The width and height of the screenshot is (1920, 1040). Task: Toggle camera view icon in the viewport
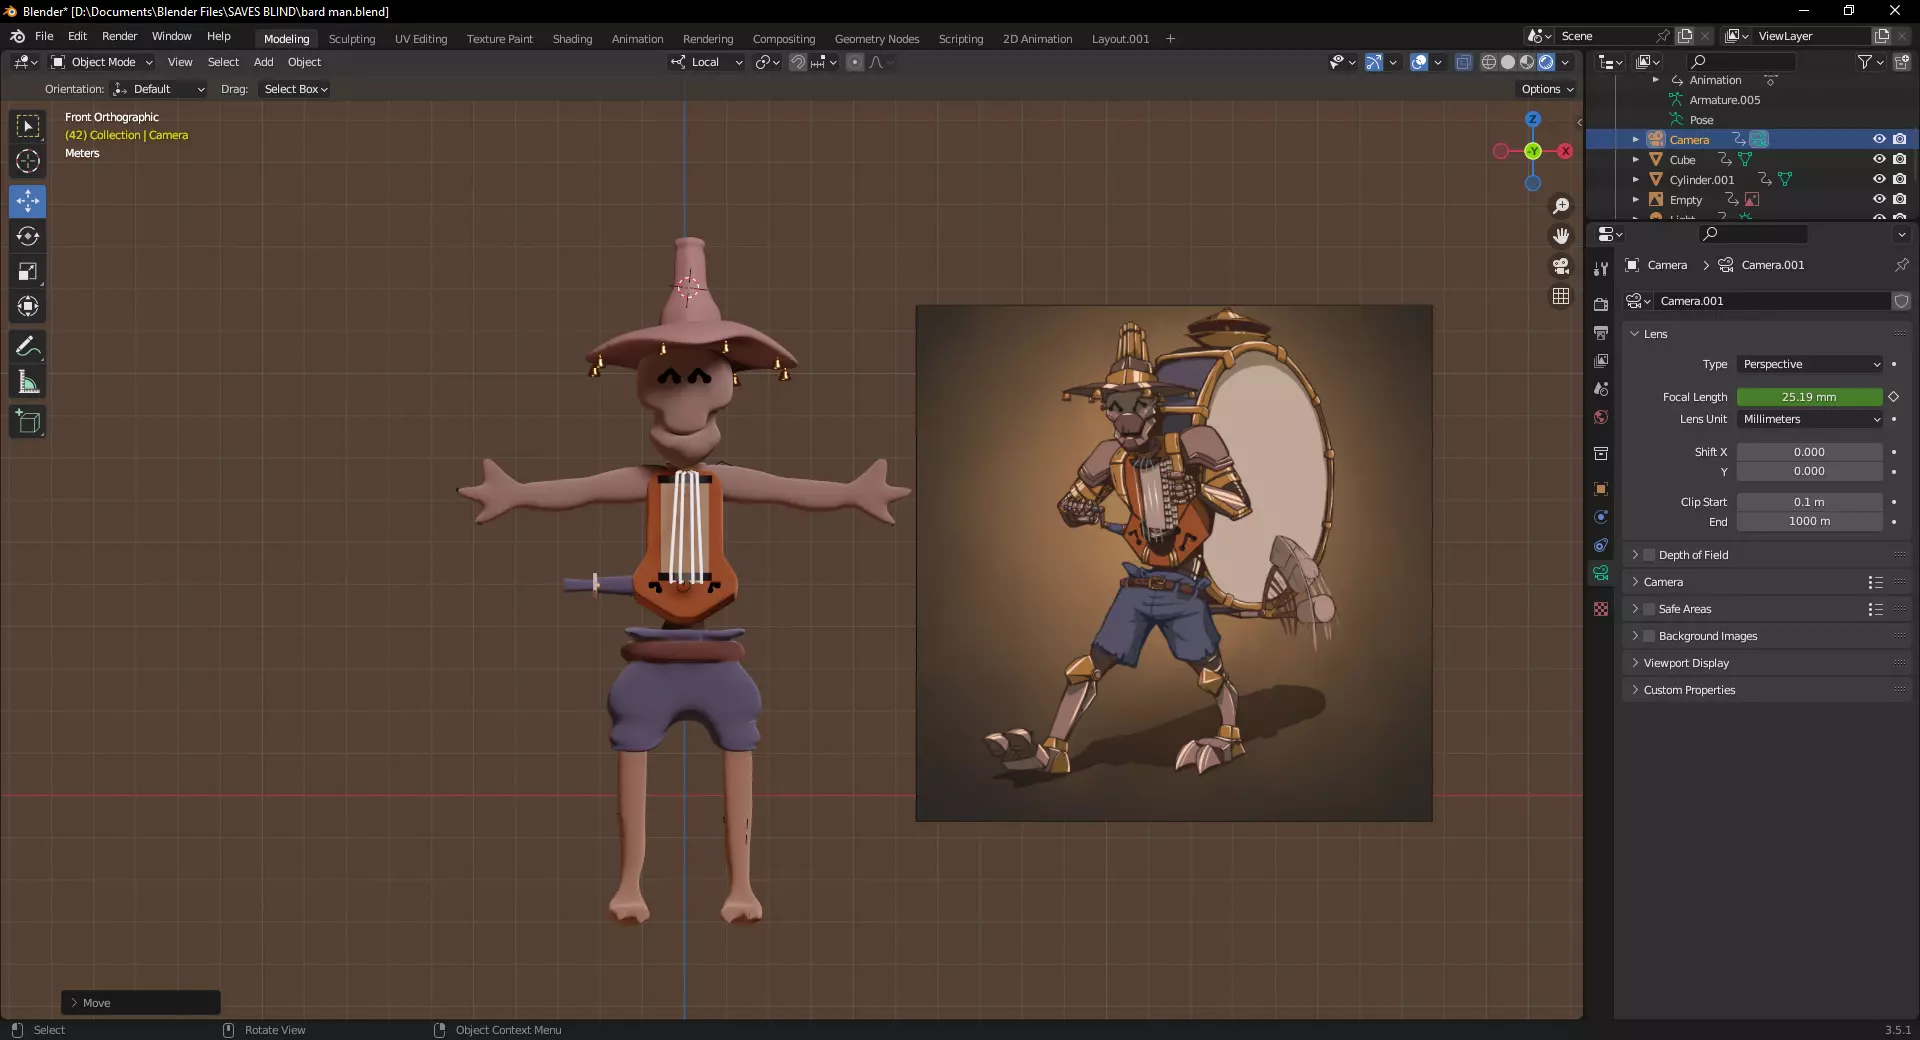point(1561,266)
